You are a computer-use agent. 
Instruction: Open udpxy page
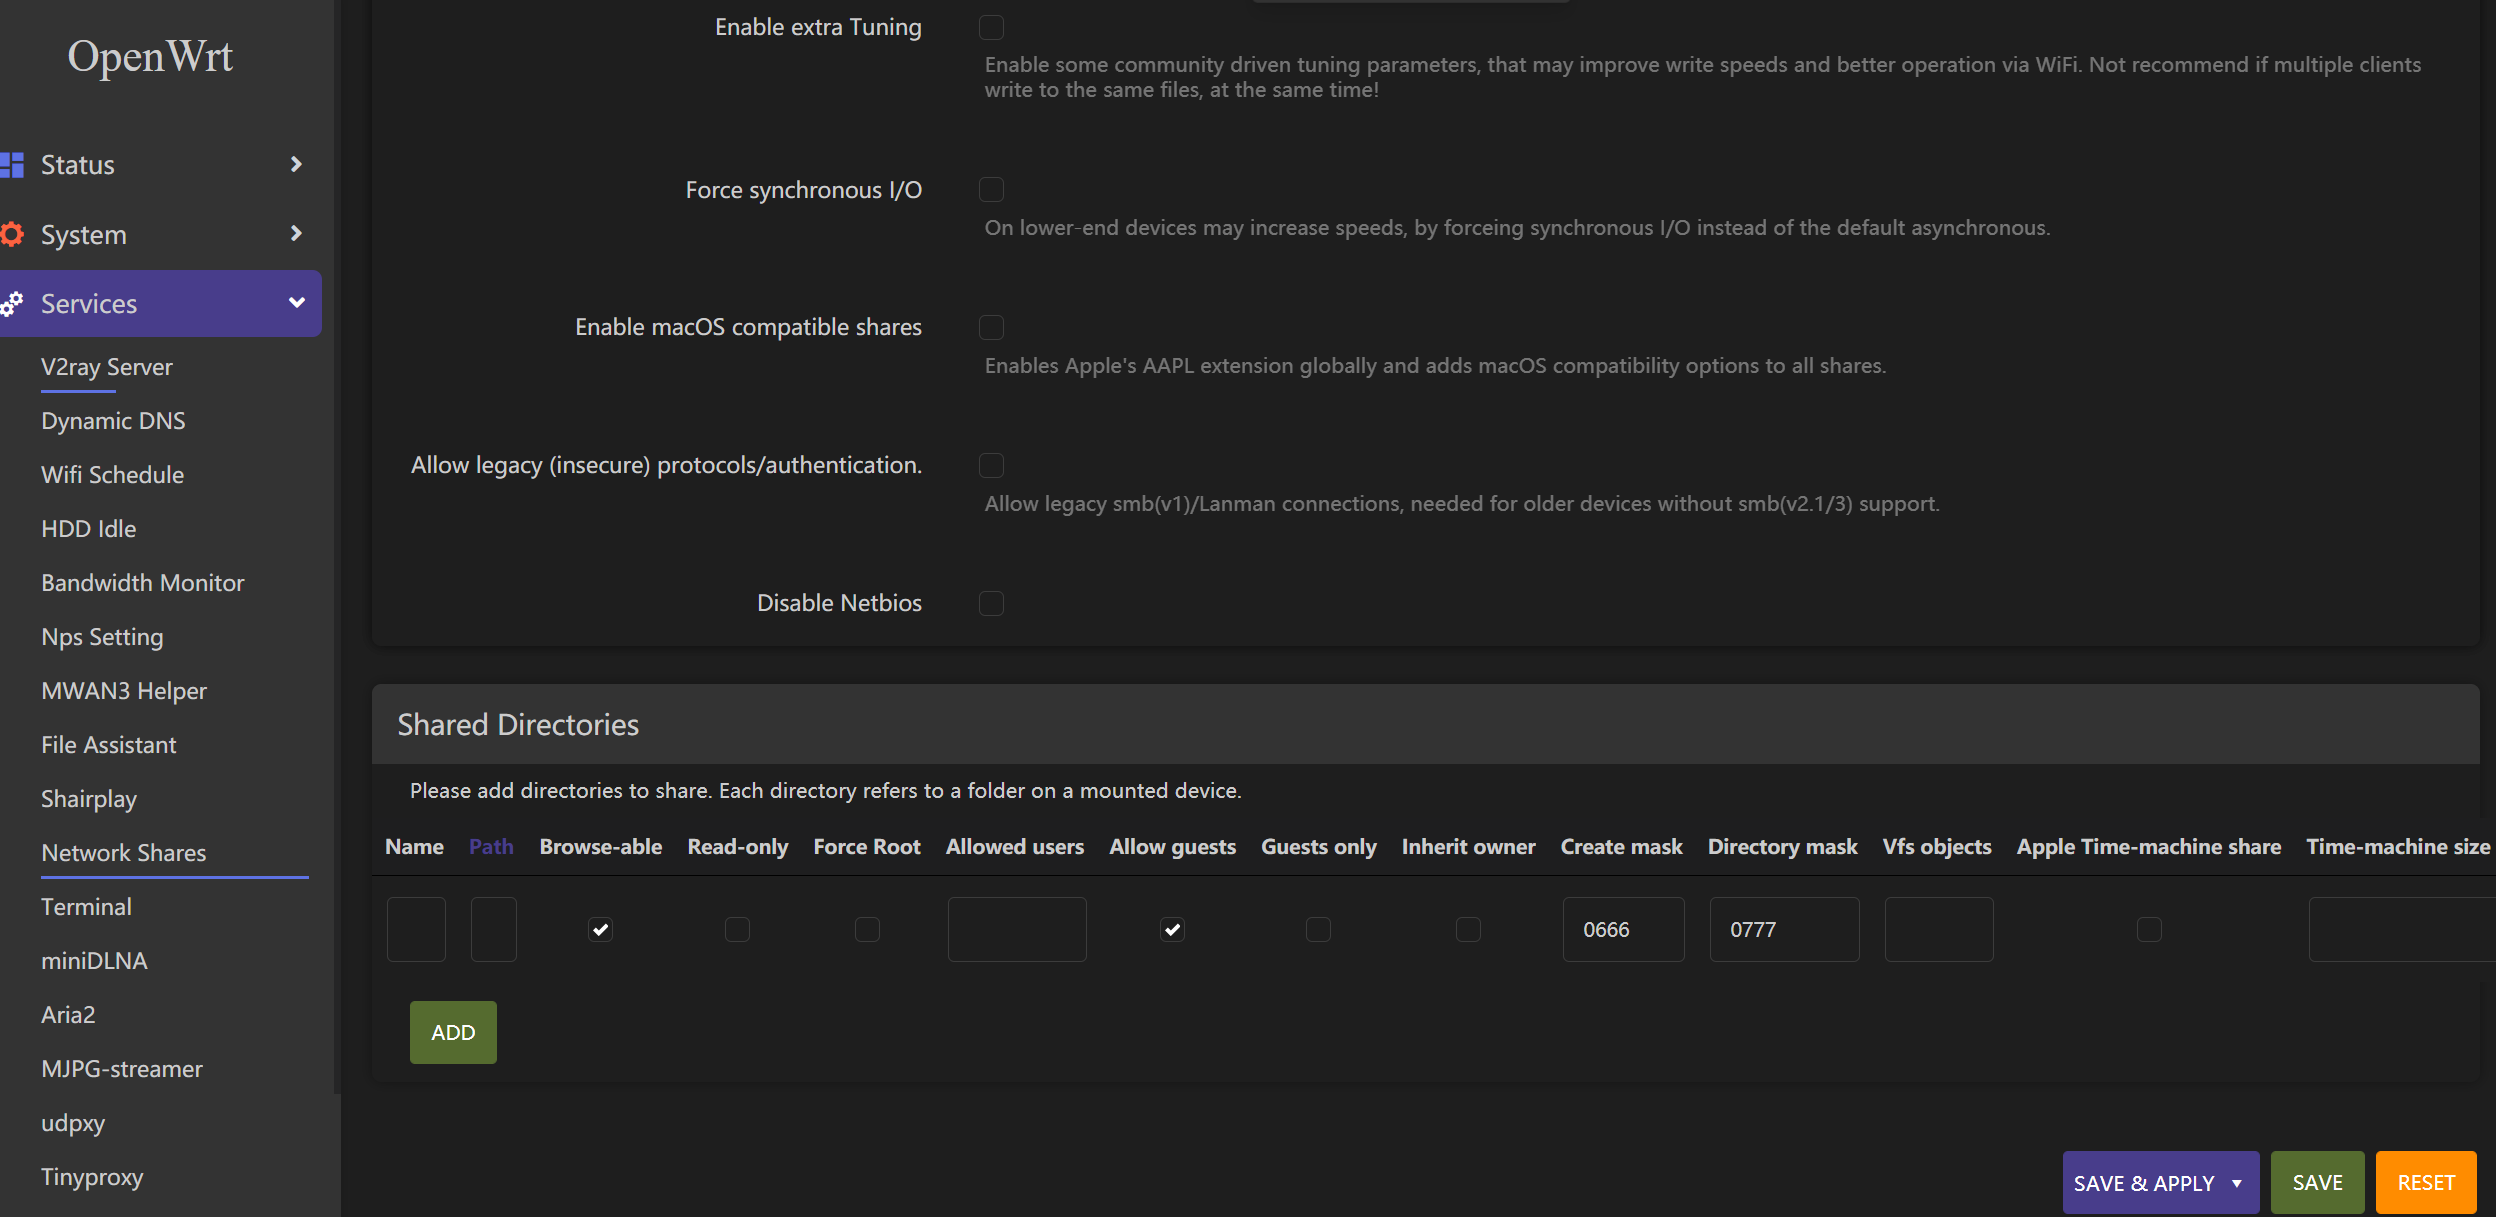point(73,1123)
